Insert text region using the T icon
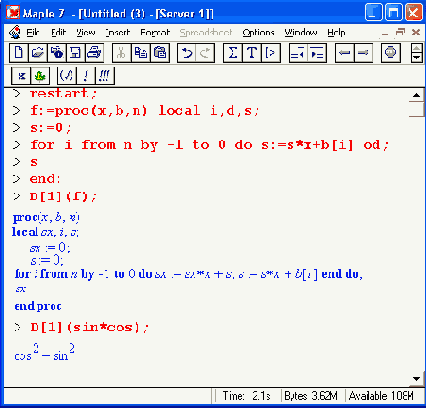 252,53
